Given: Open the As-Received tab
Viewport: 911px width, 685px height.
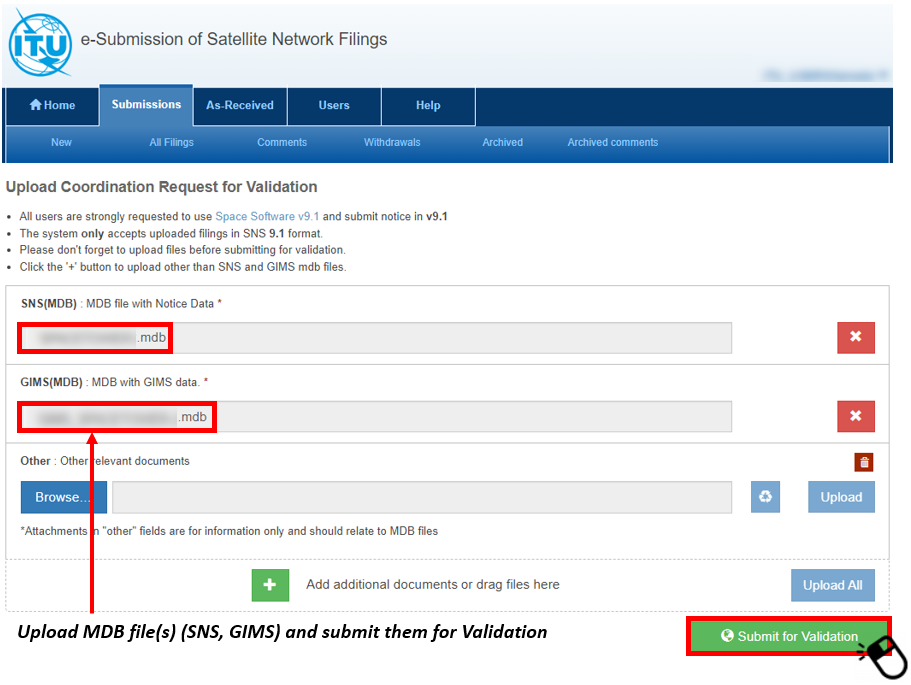Looking at the screenshot, I should pyautogui.click(x=239, y=105).
